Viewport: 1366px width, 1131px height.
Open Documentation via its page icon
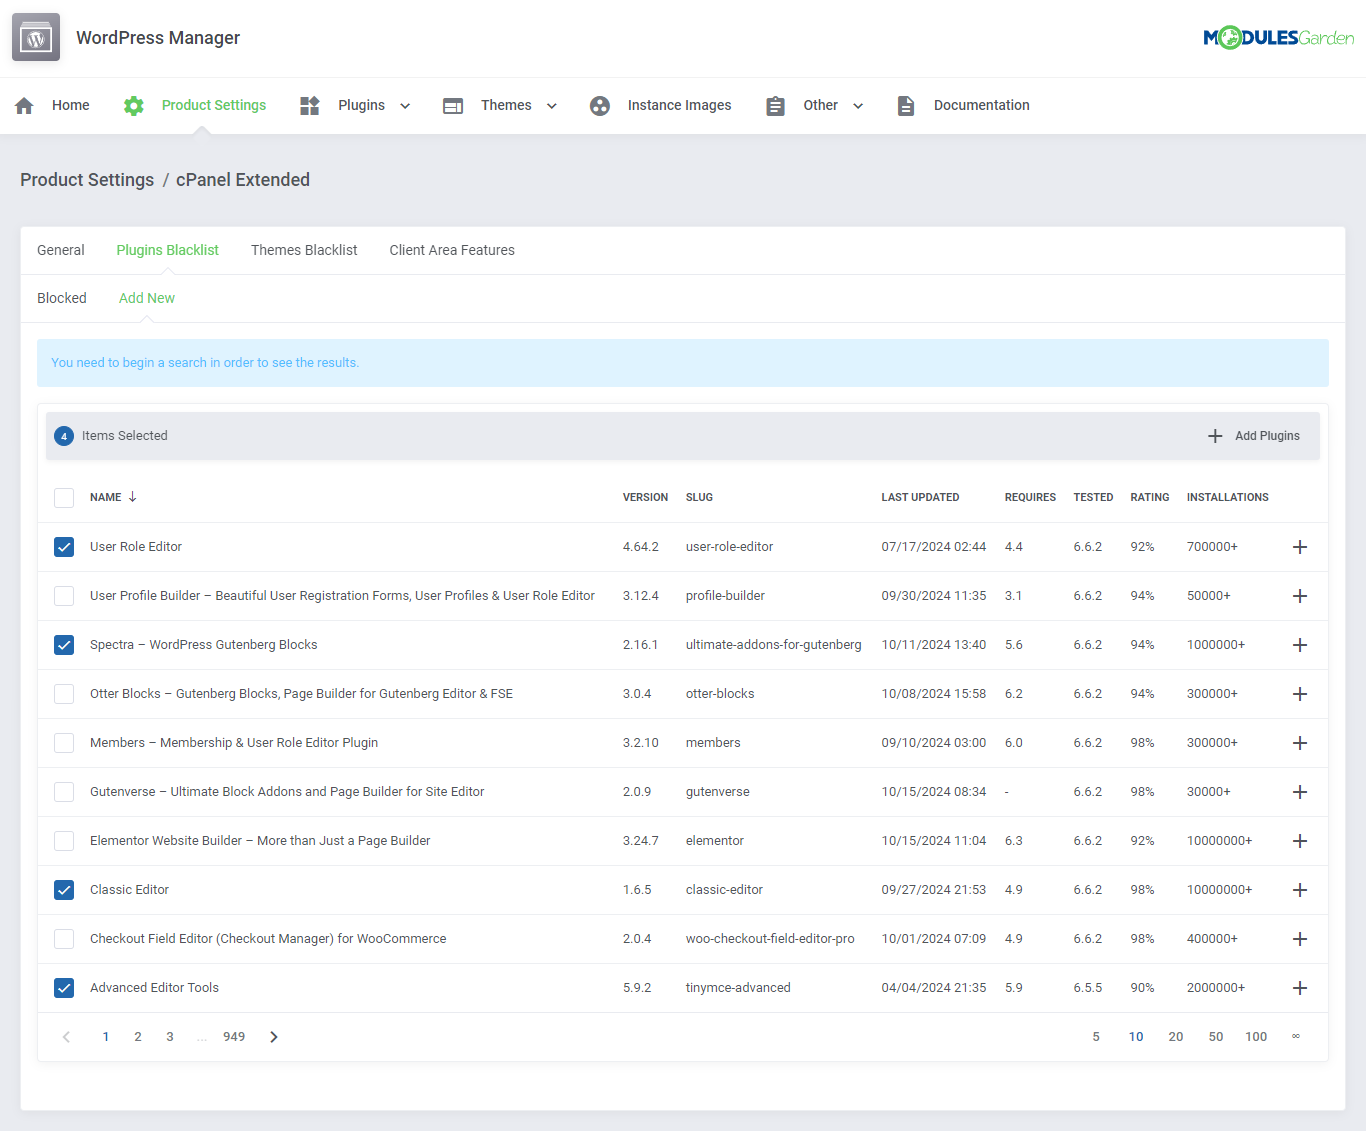point(906,105)
